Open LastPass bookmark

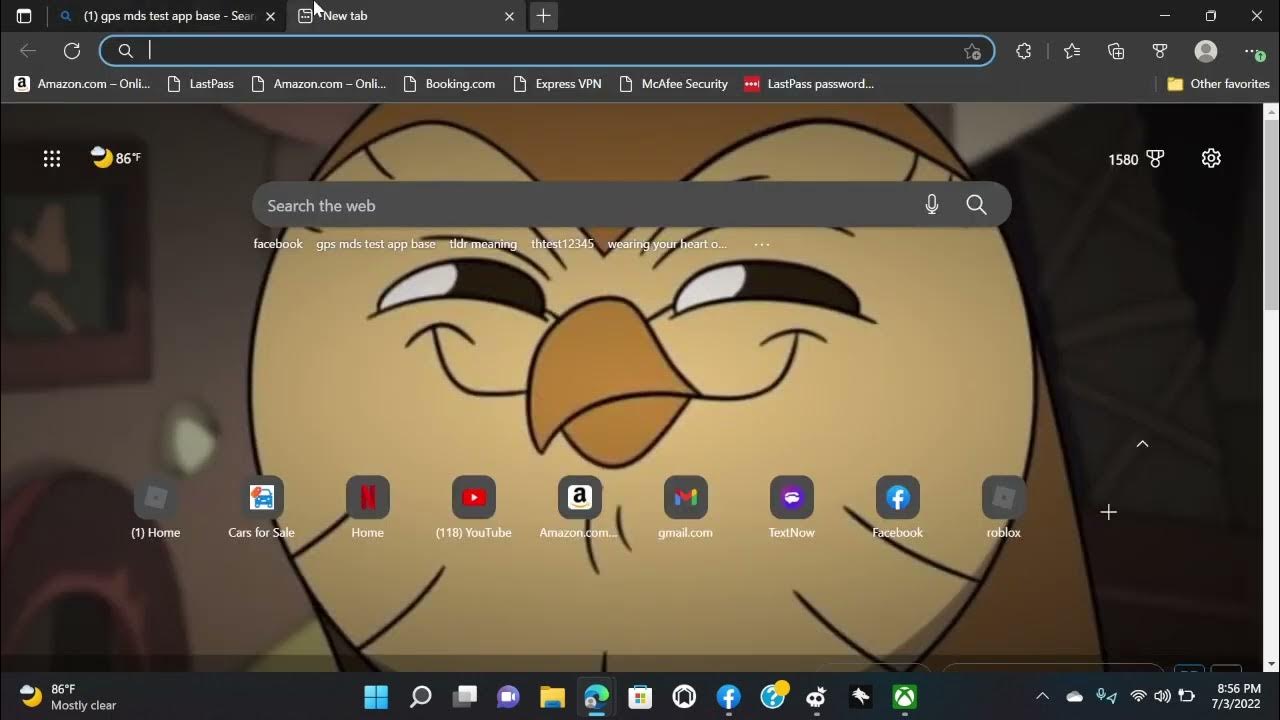click(201, 84)
